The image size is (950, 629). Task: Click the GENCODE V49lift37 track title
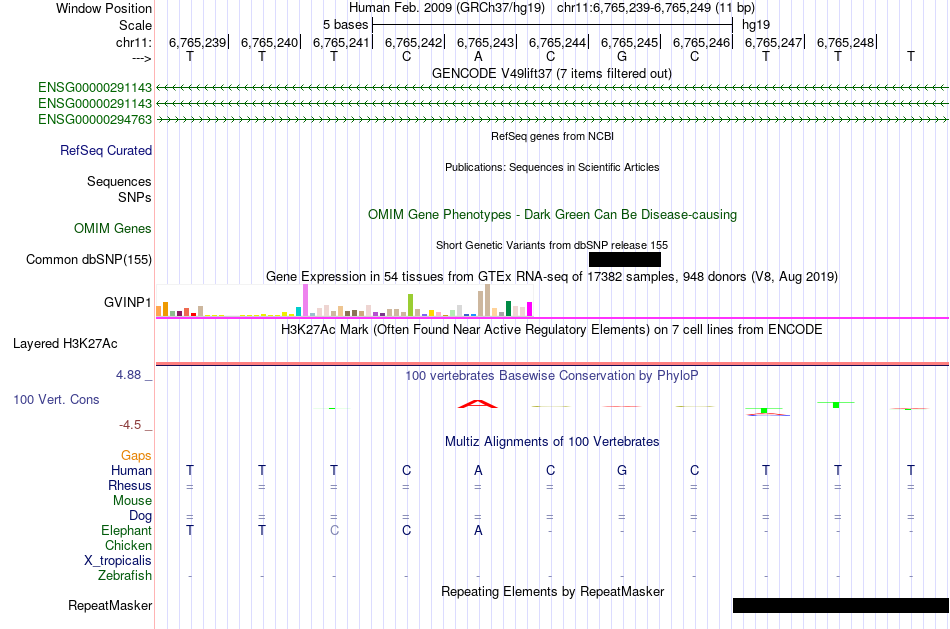click(551, 73)
